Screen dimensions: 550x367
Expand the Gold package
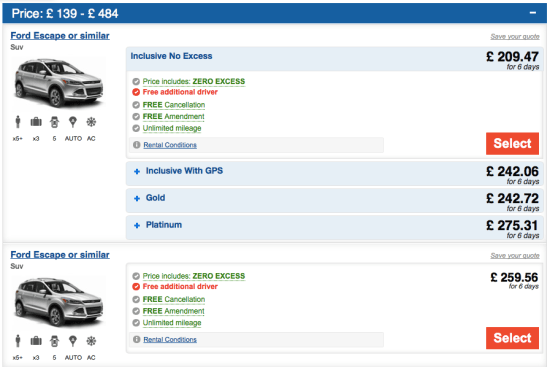137,199
